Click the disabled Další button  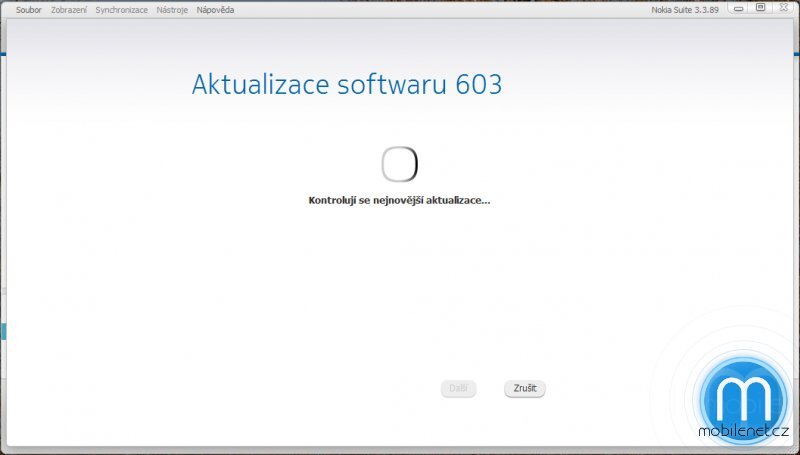click(x=458, y=388)
